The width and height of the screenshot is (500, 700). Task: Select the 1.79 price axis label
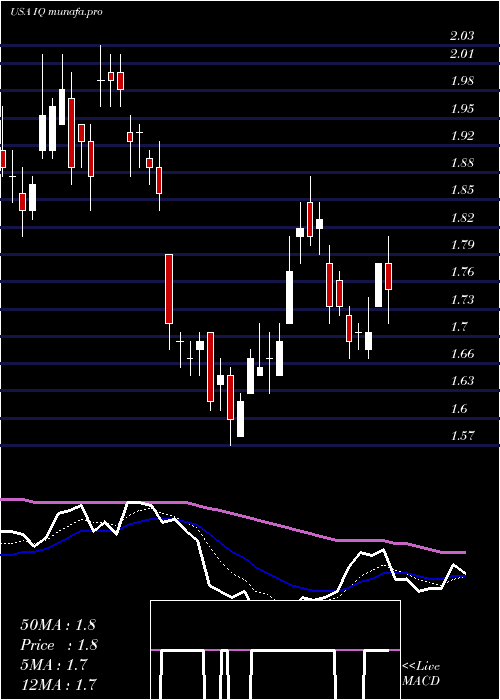coord(462,245)
